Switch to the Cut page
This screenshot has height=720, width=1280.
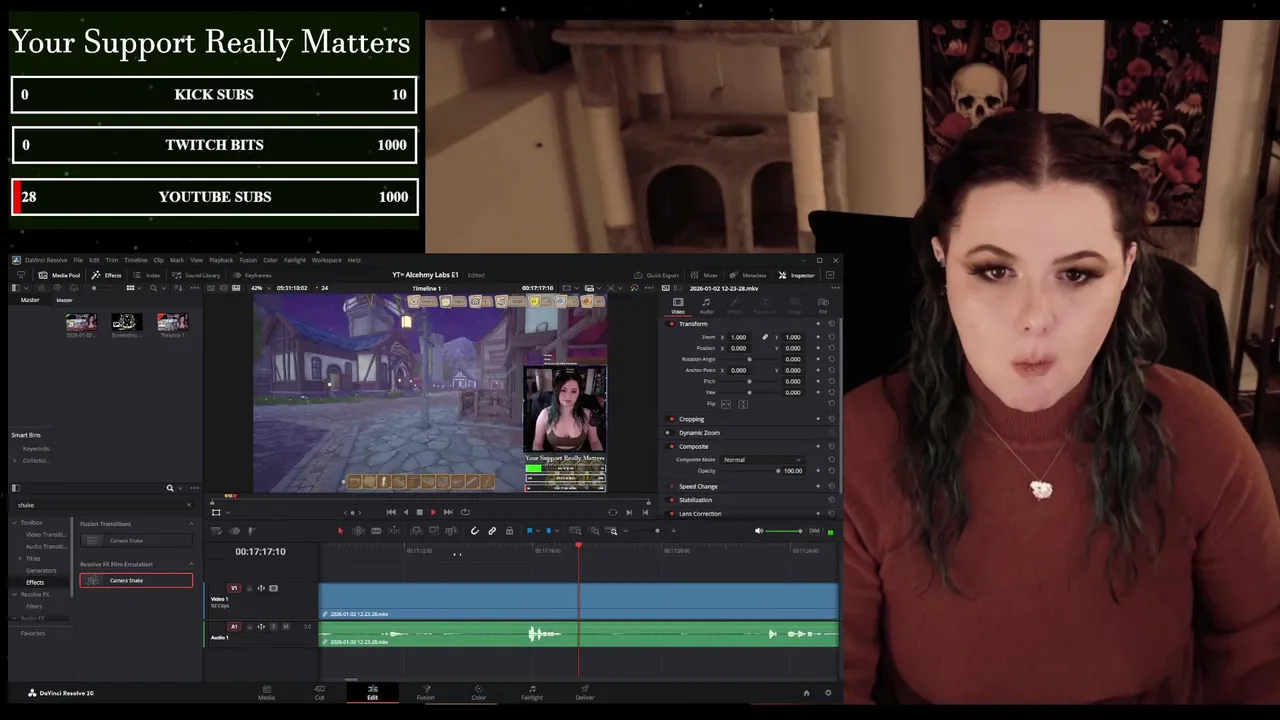point(319,692)
